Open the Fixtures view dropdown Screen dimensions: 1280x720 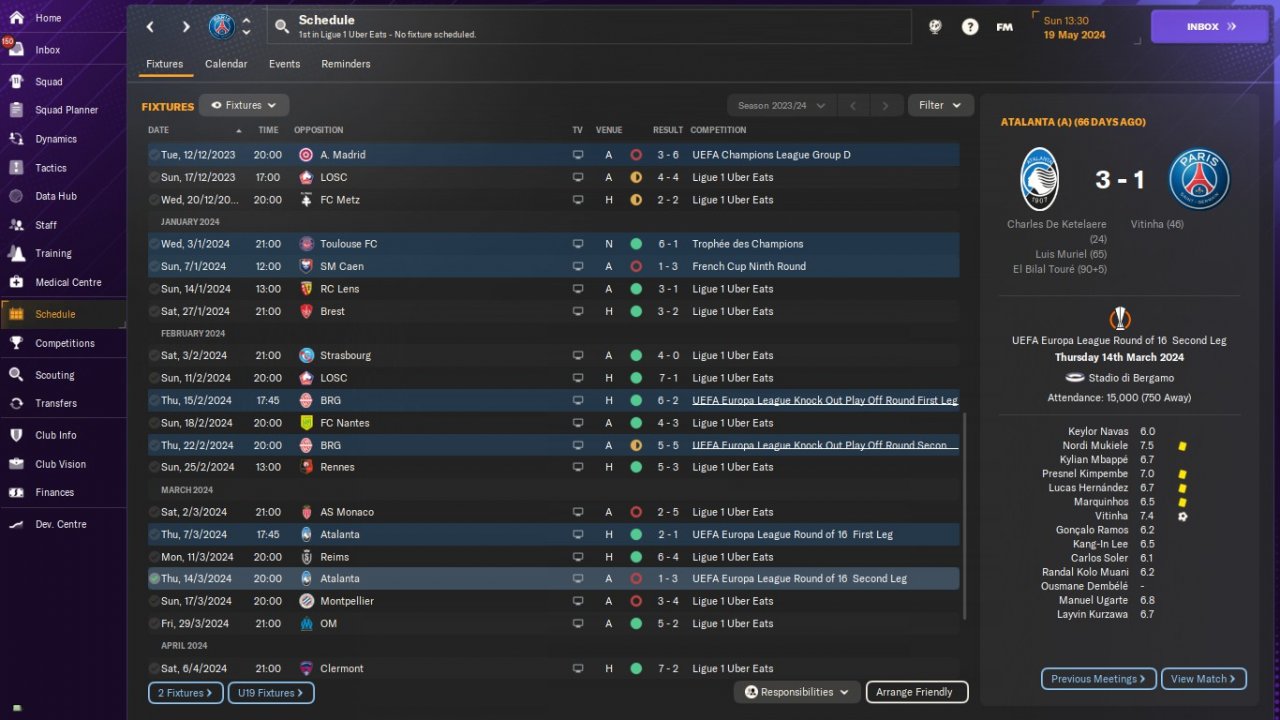pyautogui.click(x=244, y=105)
